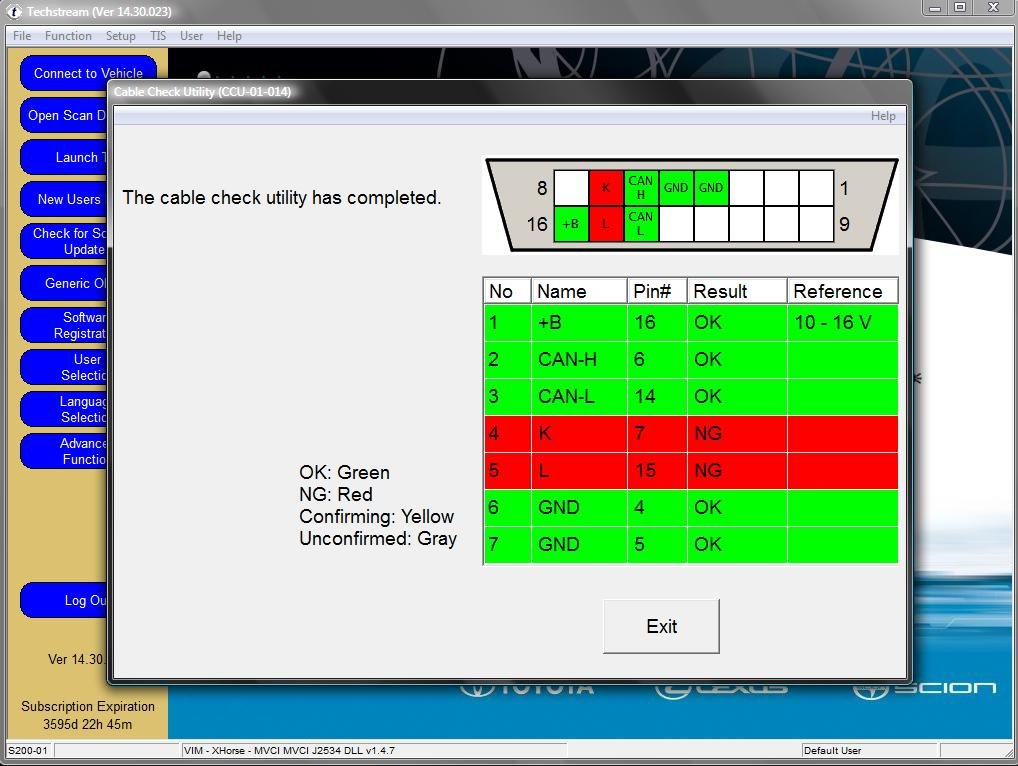This screenshot has height=766, width=1018.
Task: Maximize the Techstream window
Action: click(960, 8)
